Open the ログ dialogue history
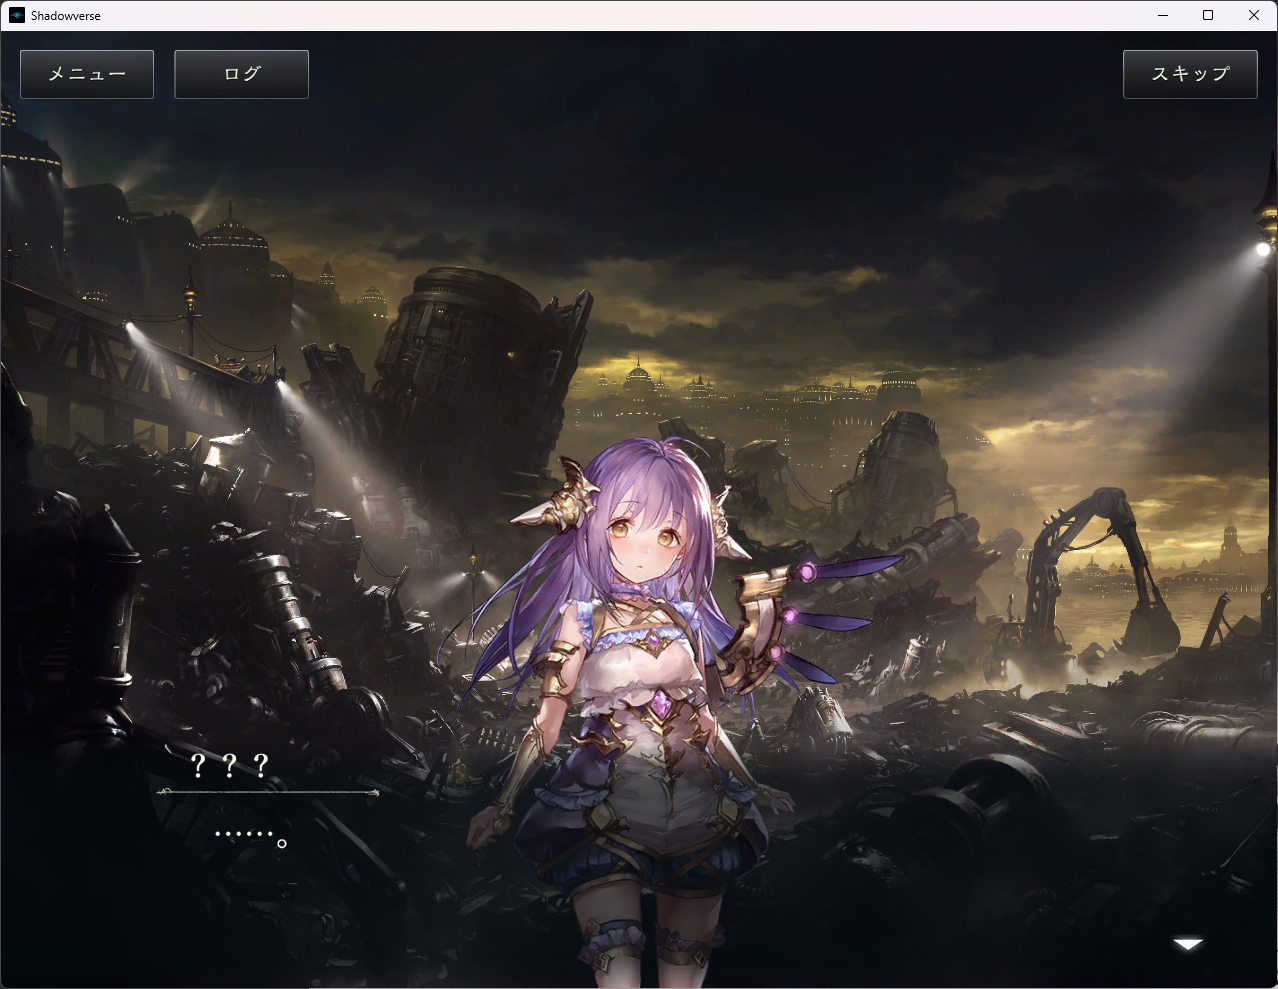1278x989 pixels. click(x=241, y=74)
